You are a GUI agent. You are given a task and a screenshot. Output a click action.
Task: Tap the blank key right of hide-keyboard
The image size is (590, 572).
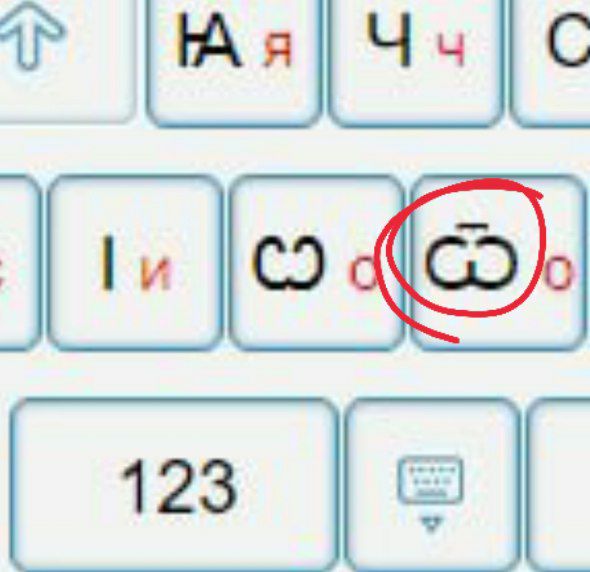click(x=558, y=485)
